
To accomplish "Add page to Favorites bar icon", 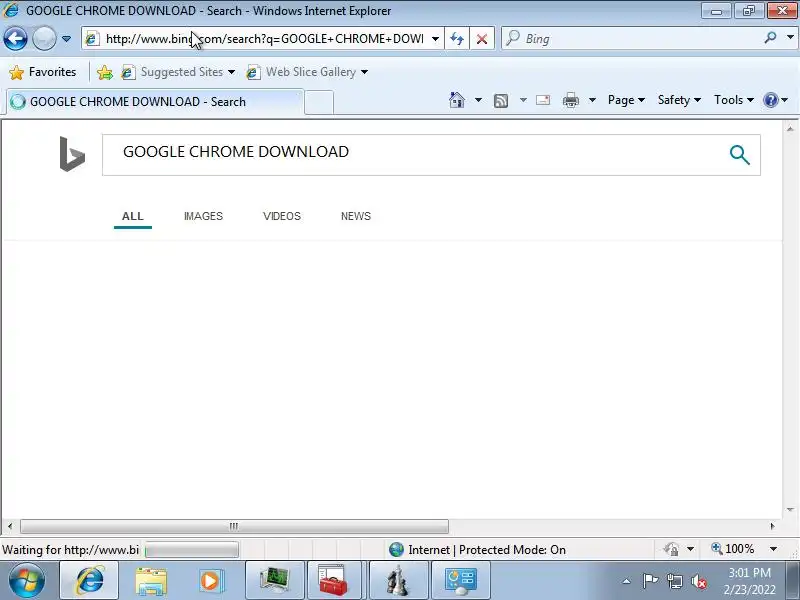I will tap(105, 72).
